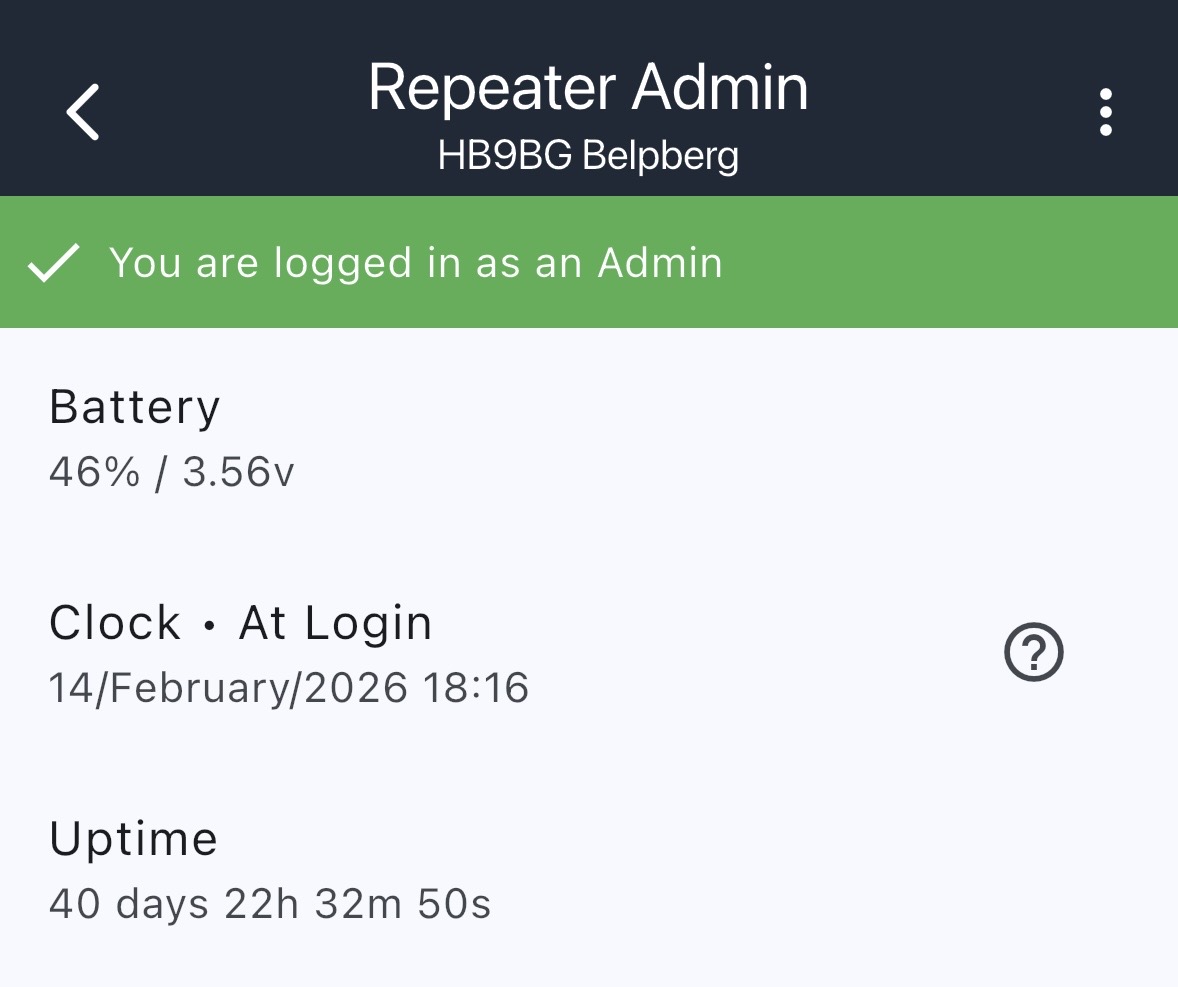The image size is (1178, 987).
Task: Tap the checkmark icon in green banner
Action: tap(53, 264)
